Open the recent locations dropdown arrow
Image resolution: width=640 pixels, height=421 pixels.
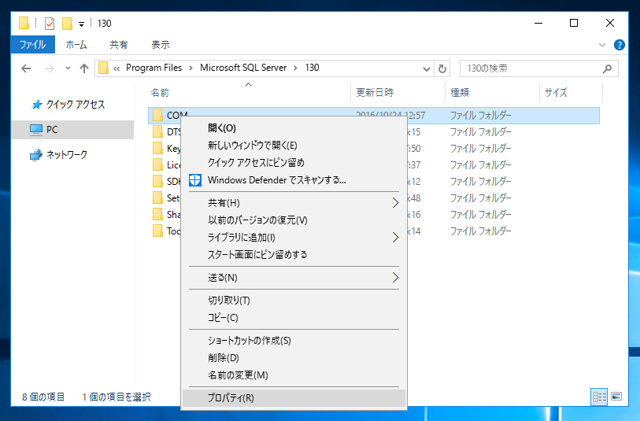point(68,68)
